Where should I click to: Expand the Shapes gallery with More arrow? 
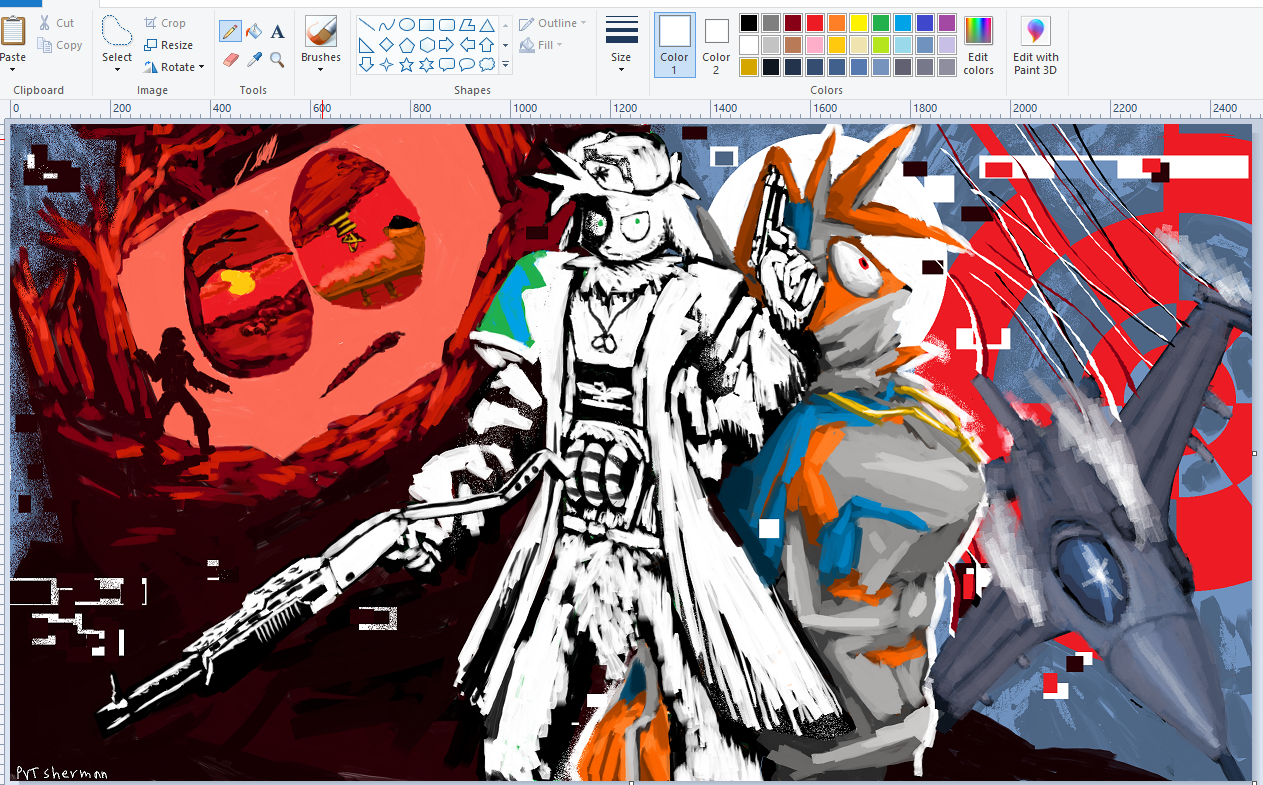click(506, 65)
